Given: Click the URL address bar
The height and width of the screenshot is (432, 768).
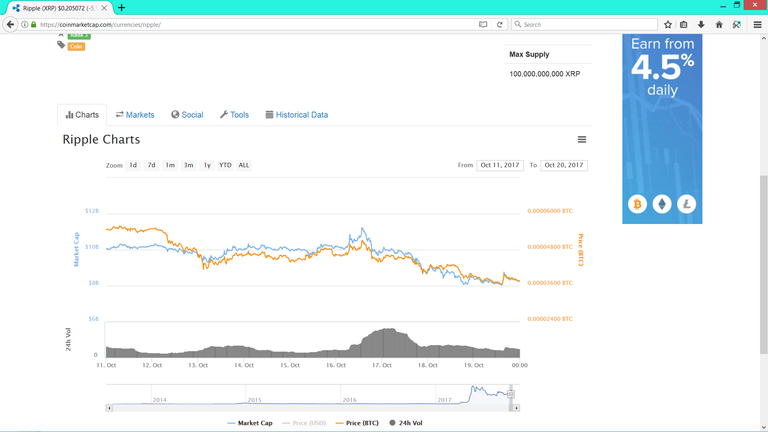Looking at the screenshot, I should 255,24.
